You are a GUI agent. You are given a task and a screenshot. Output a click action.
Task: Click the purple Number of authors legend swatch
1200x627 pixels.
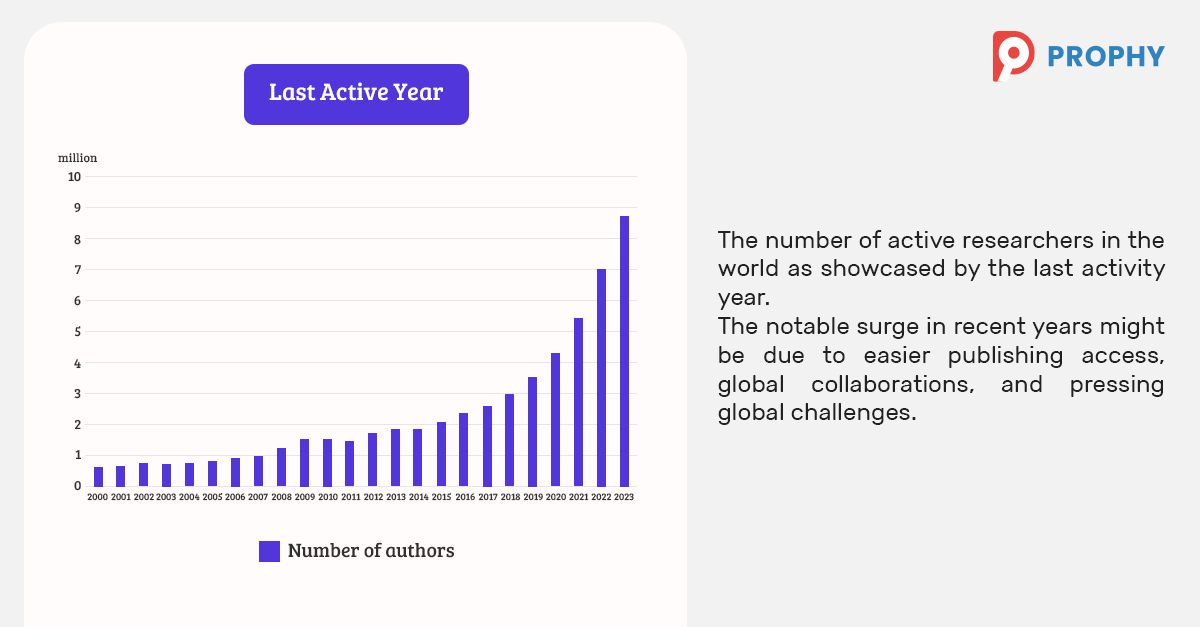coord(269,551)
